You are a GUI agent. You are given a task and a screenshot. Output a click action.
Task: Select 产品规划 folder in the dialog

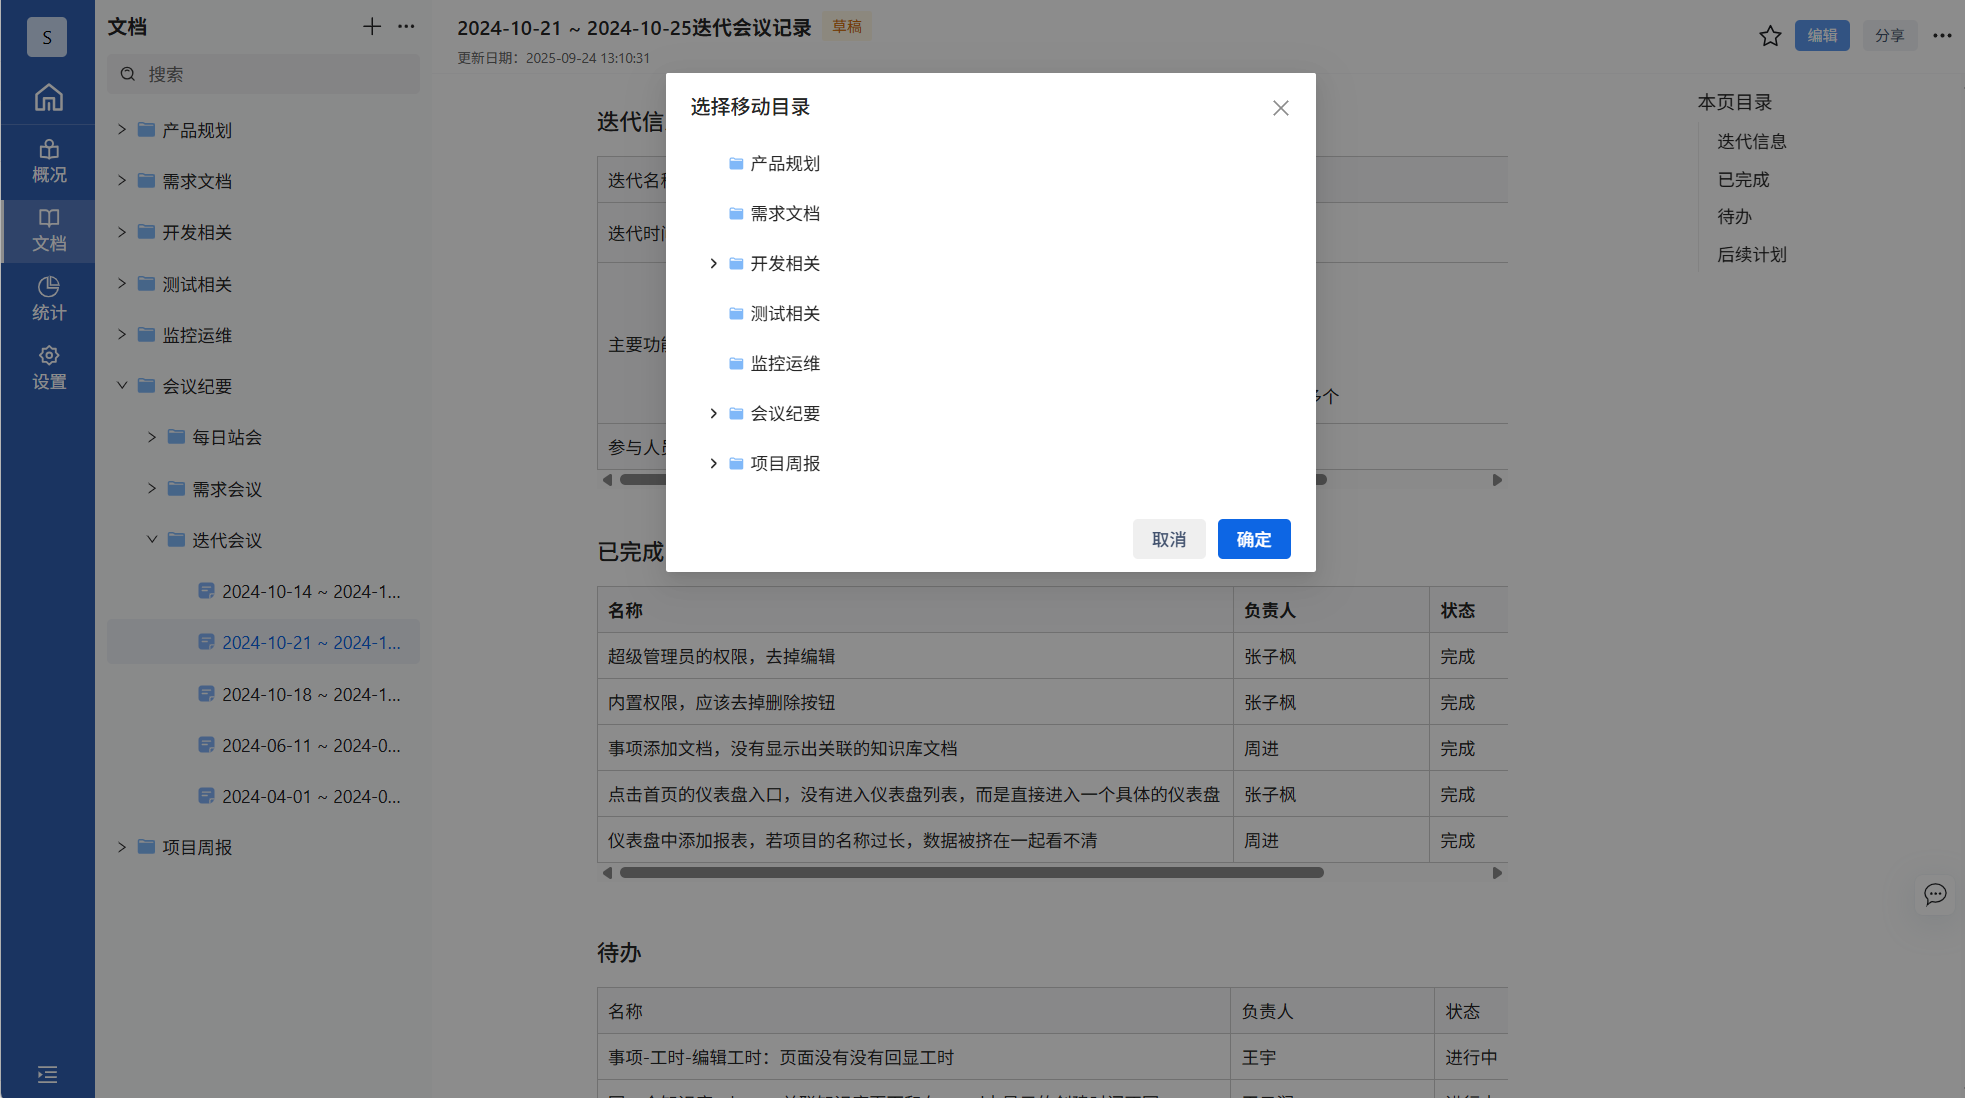click(784, 164)
